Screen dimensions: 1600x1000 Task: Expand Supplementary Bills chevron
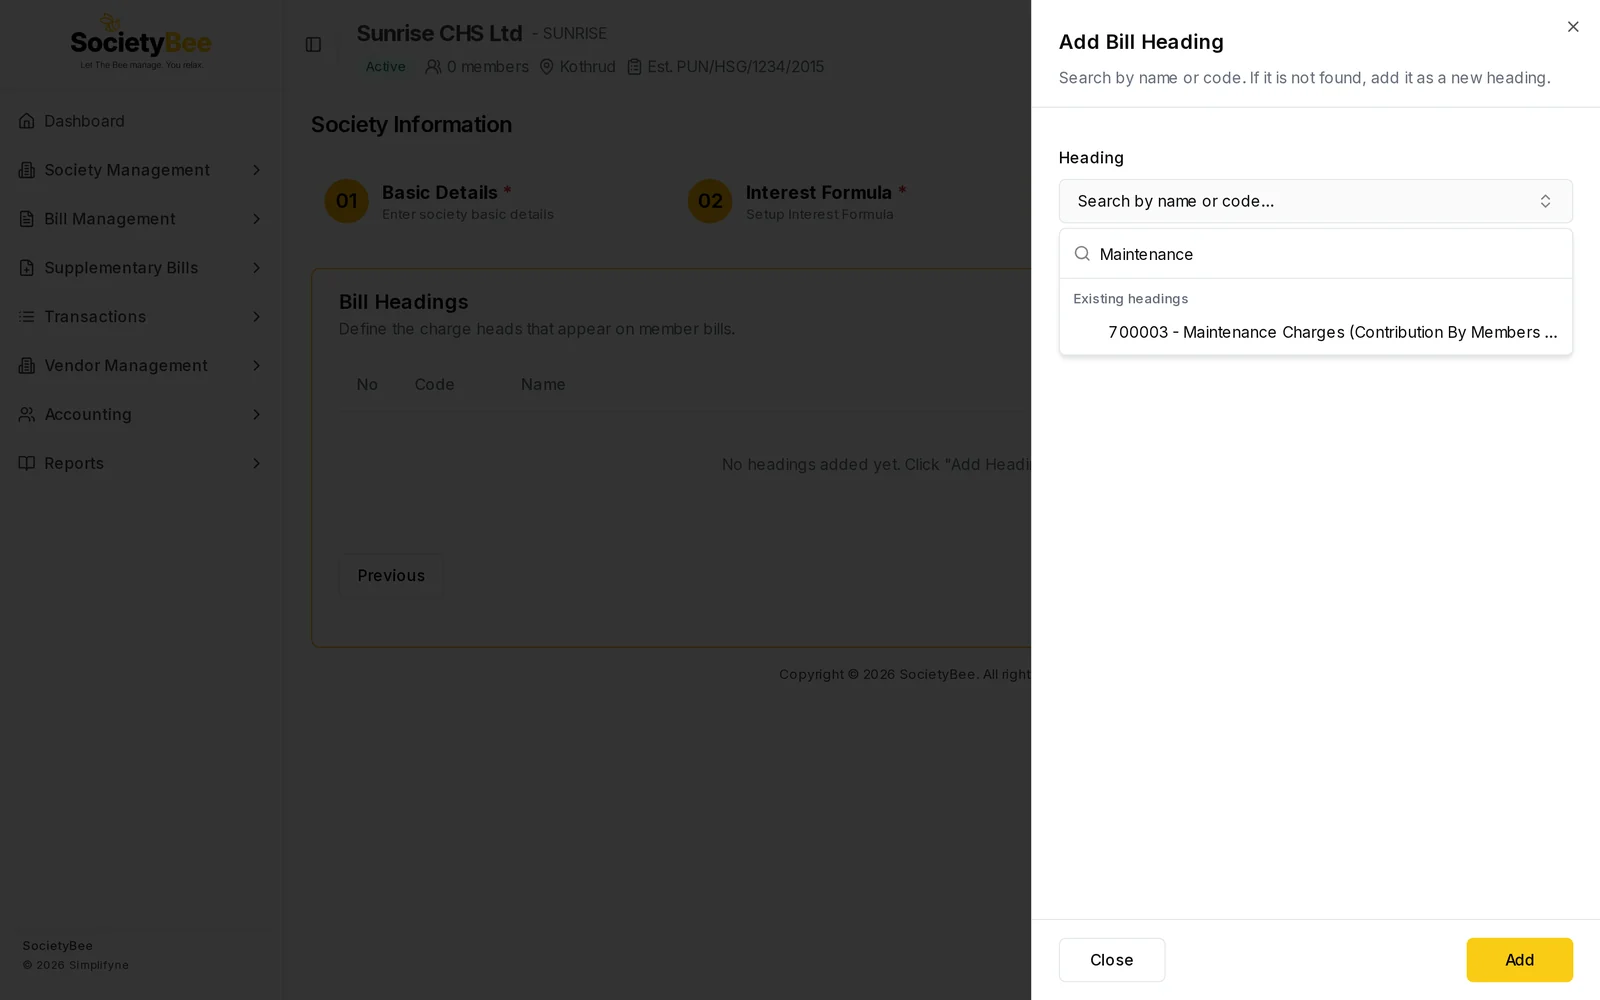pyautogui.click(x=256, y=268)
